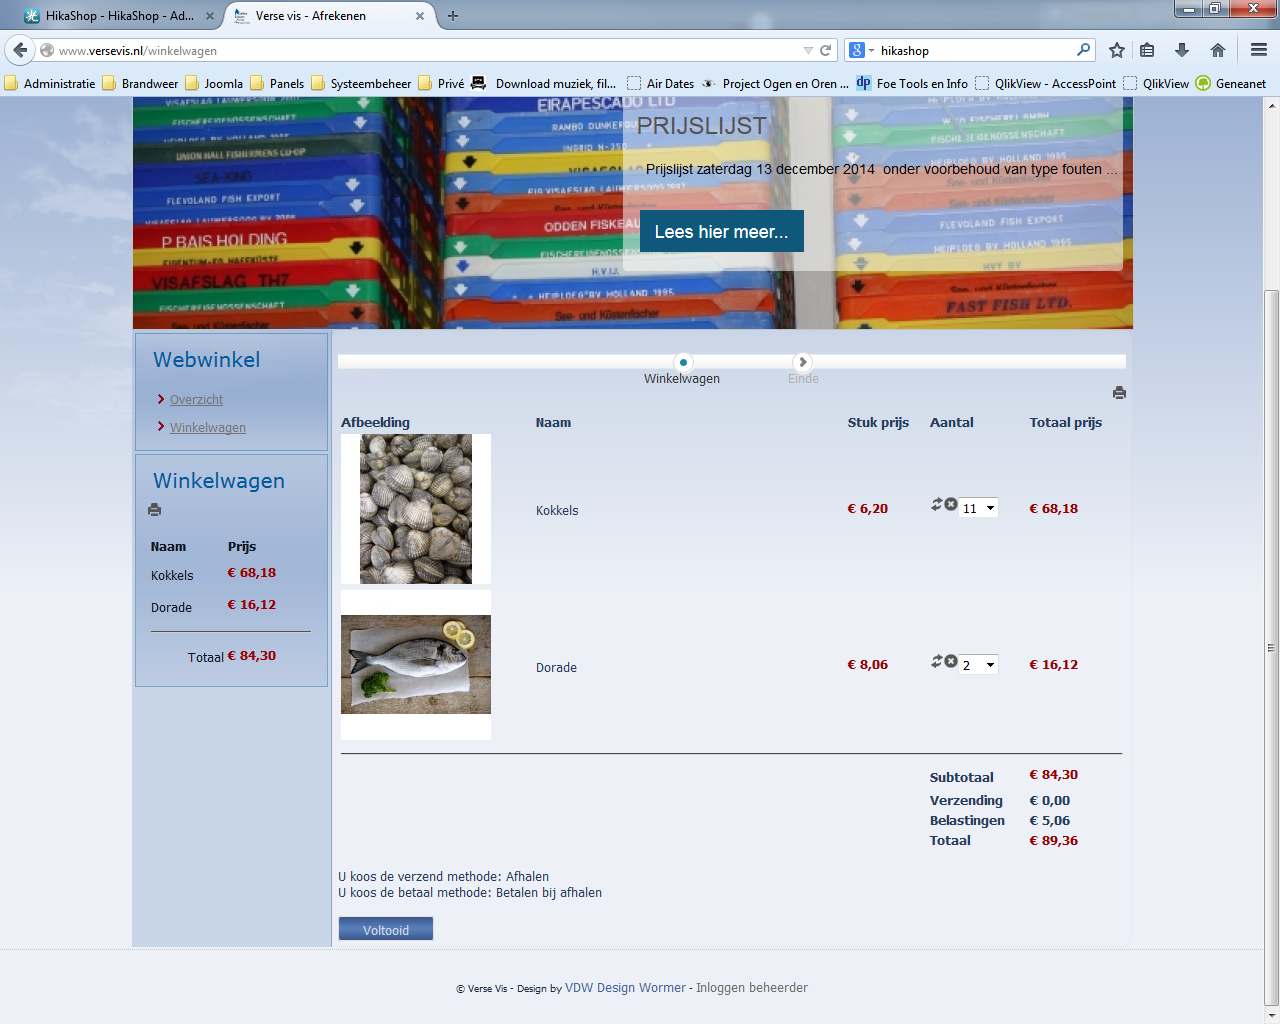Screen dimensions: 1280x1024
Task: Open the Project Ogen en Oren bookmark
Action: point(775,84)
